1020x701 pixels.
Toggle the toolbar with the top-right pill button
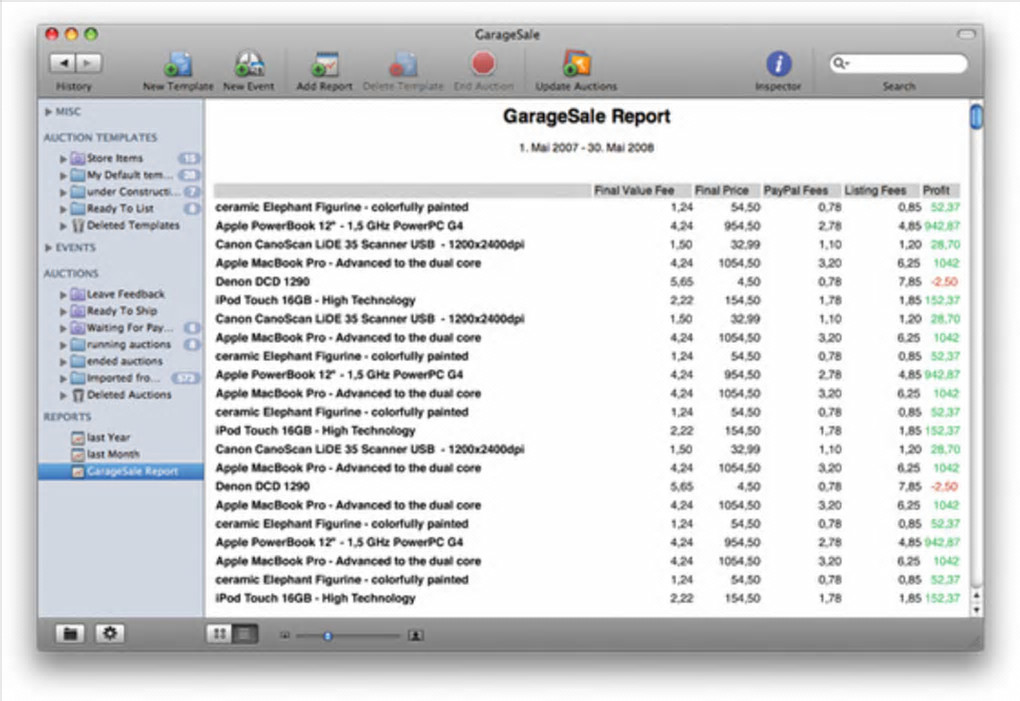(x=965, y=35)
